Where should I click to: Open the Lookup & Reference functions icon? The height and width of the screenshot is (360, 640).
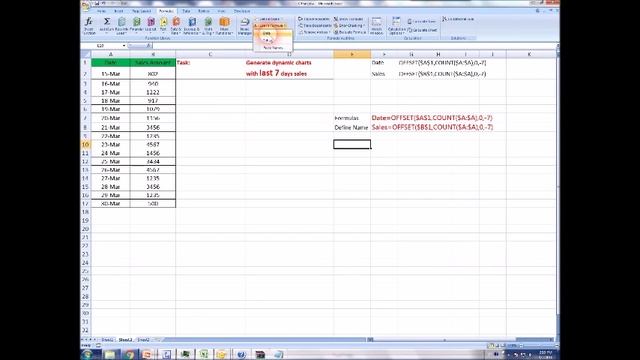[191, 25]
